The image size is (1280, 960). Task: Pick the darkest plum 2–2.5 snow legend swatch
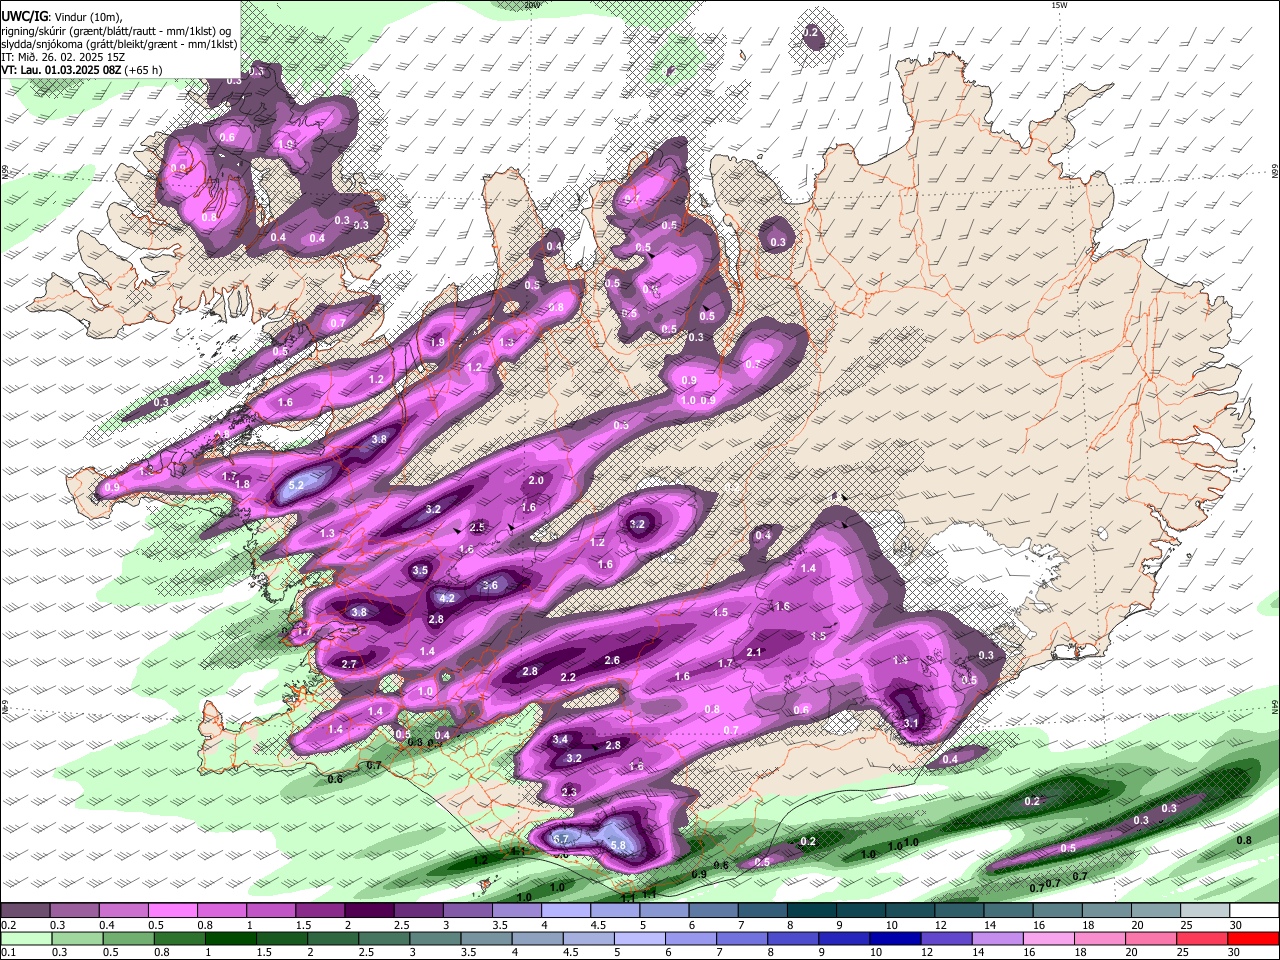click(x=368, y=911)
